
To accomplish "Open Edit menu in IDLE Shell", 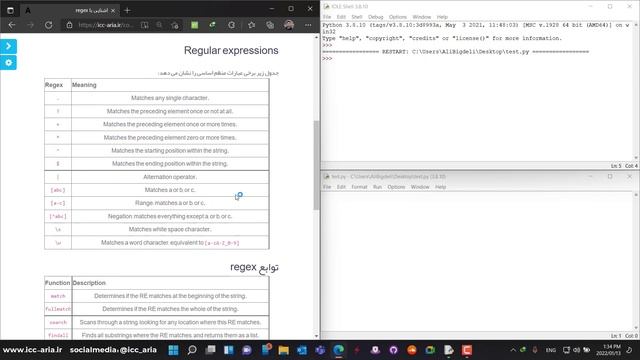I will 341,17.
